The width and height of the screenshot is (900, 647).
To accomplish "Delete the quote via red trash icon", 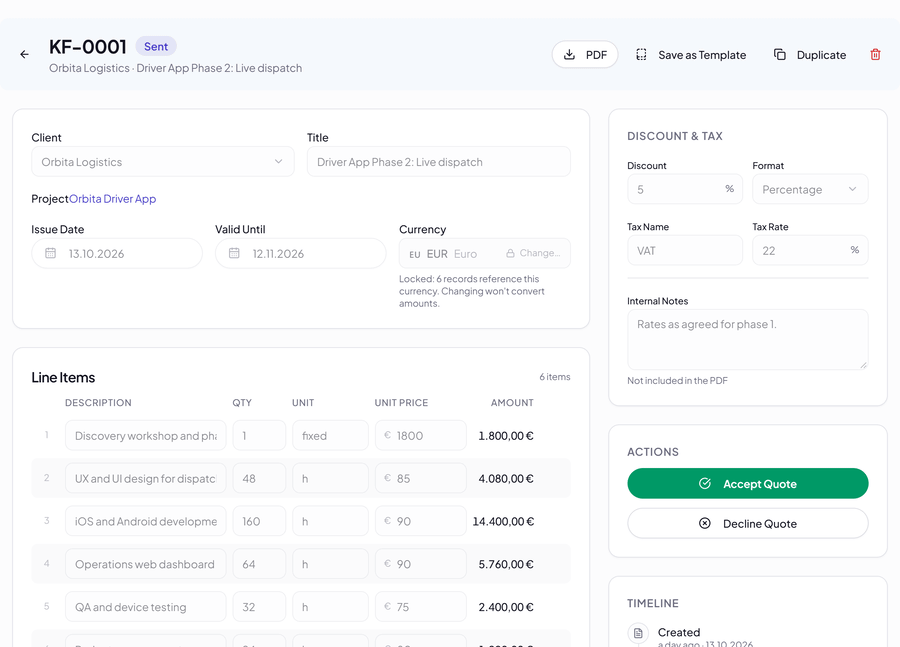I will point(875,55).
